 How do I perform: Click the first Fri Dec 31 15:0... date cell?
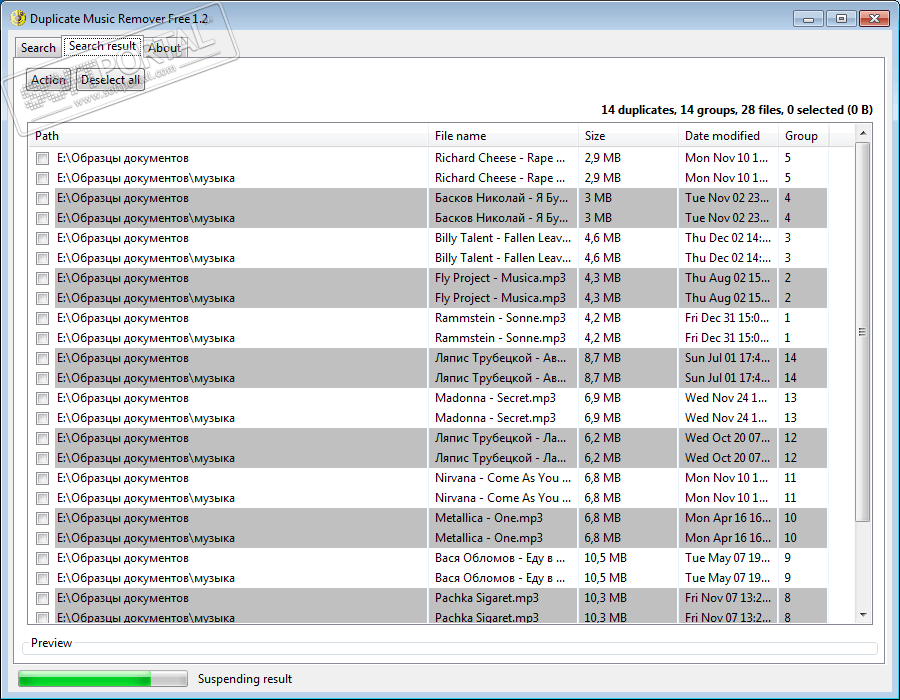pos(727,318)
